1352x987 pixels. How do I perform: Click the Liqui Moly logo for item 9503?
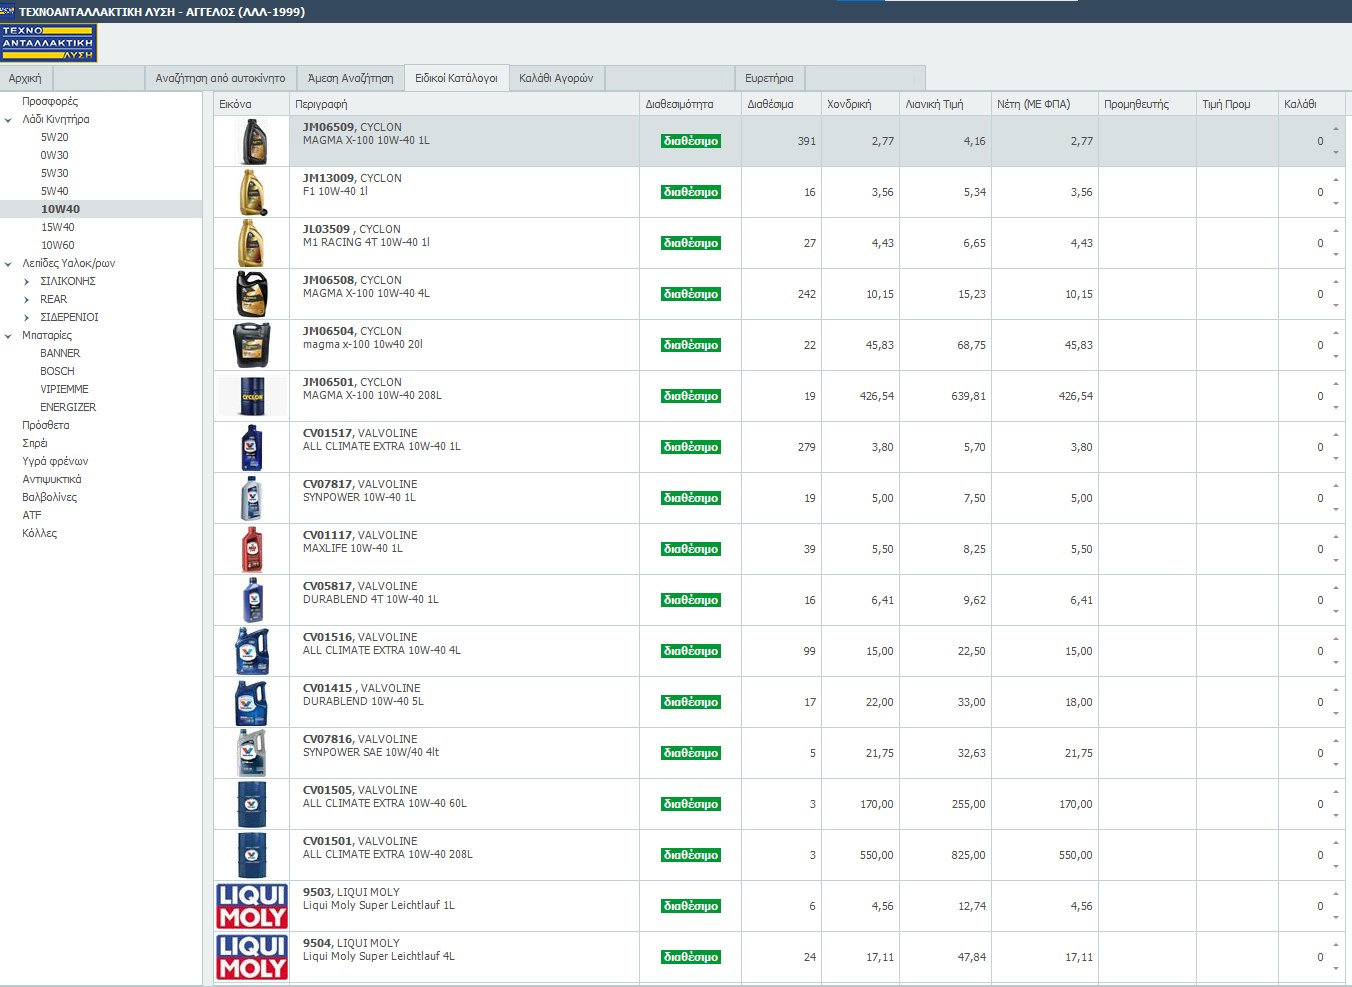coord(252,906)
